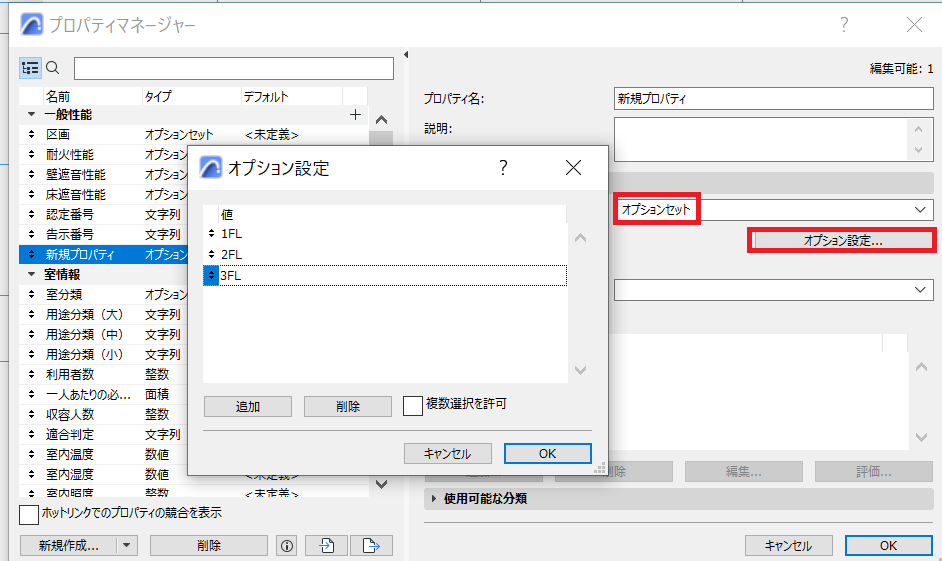Click the reorder handle next to 利用者数

click(x=31, y=374)
